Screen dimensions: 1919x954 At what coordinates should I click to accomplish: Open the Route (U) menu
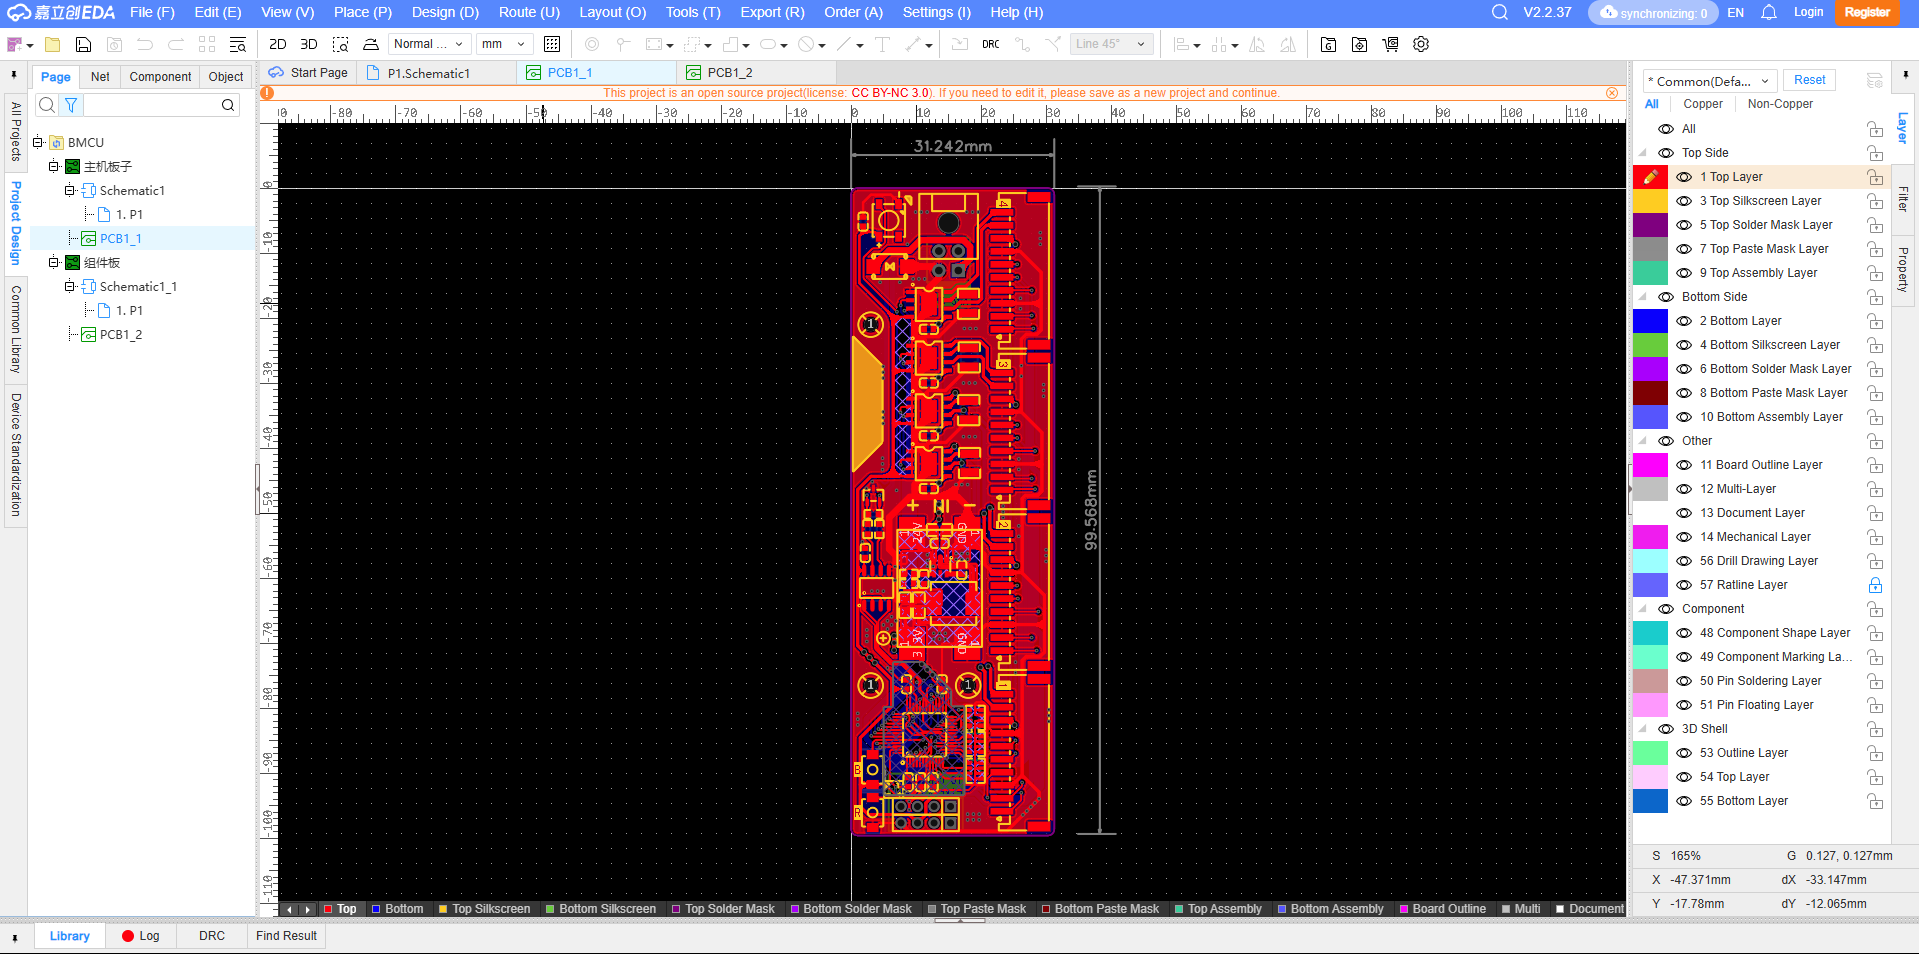coord(529,12)
